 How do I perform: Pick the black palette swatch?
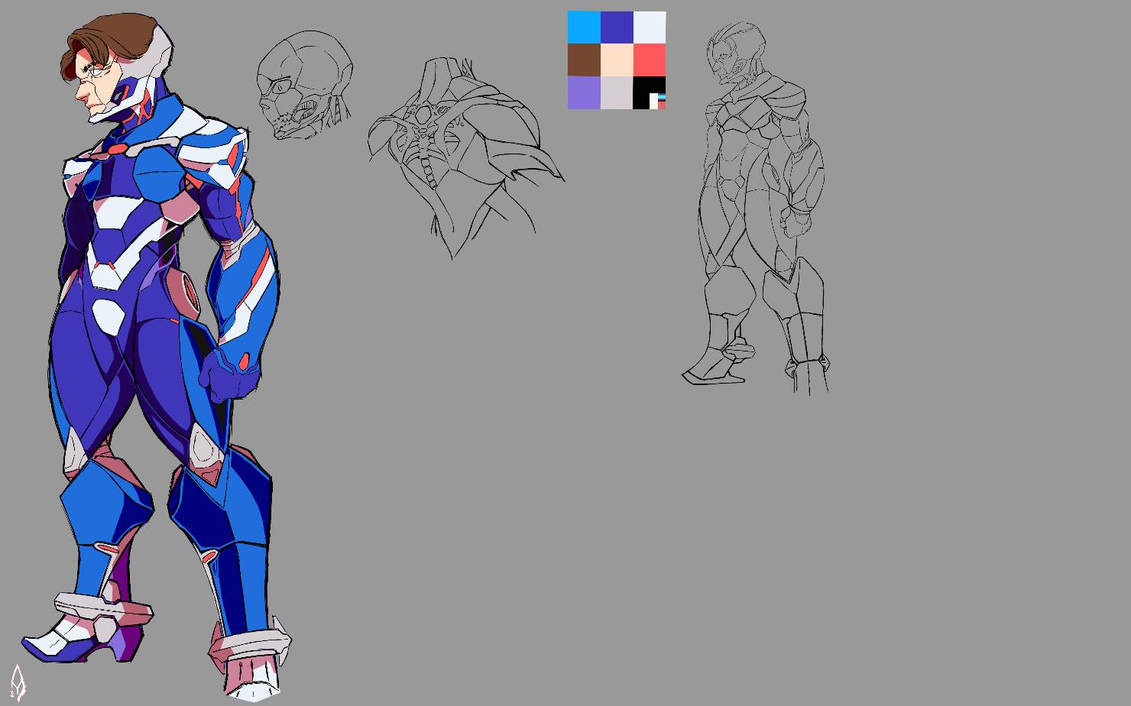point(649,93)
